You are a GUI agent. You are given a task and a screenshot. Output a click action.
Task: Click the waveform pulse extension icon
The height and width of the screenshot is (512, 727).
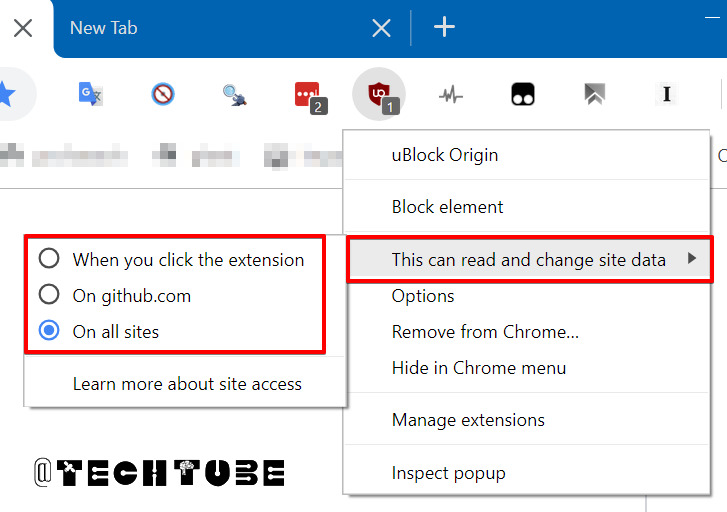coord(451,95)
